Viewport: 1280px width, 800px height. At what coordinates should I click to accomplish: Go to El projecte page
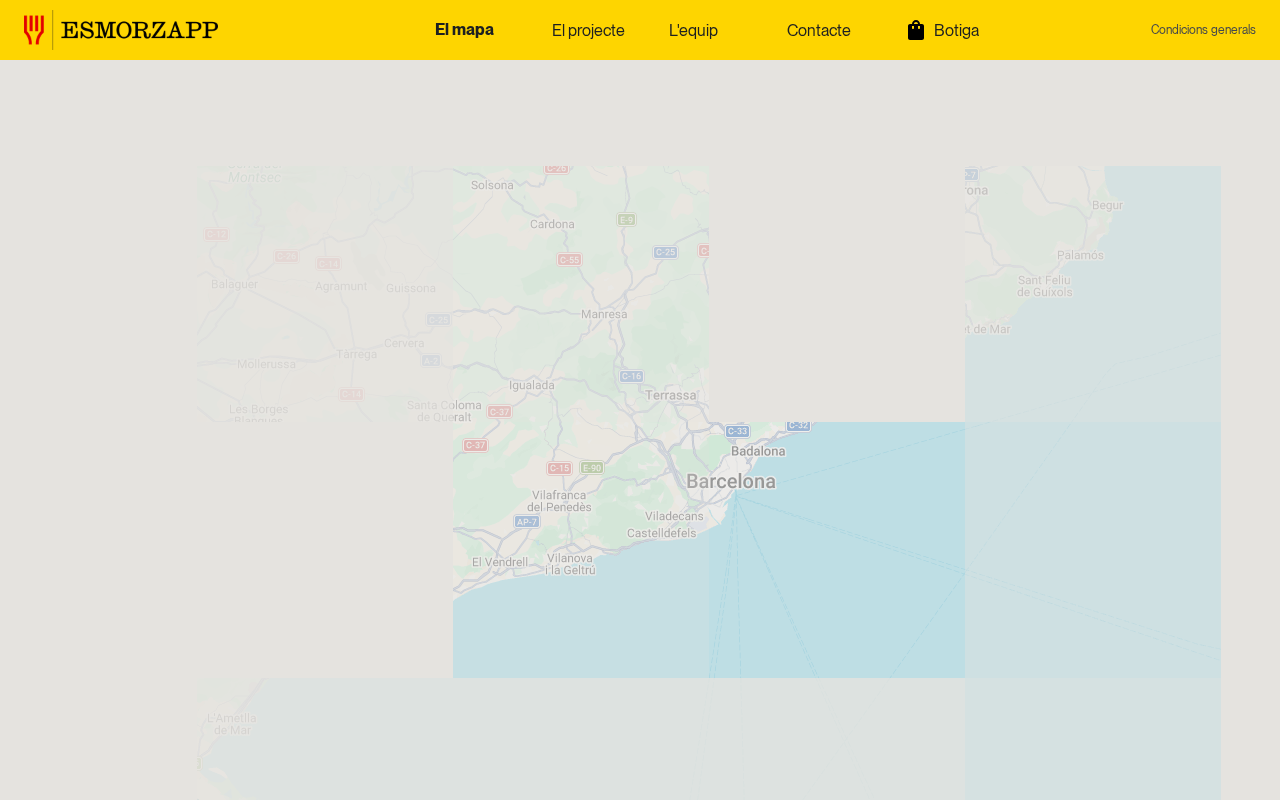pyautogui.click(x=588, y=30)
